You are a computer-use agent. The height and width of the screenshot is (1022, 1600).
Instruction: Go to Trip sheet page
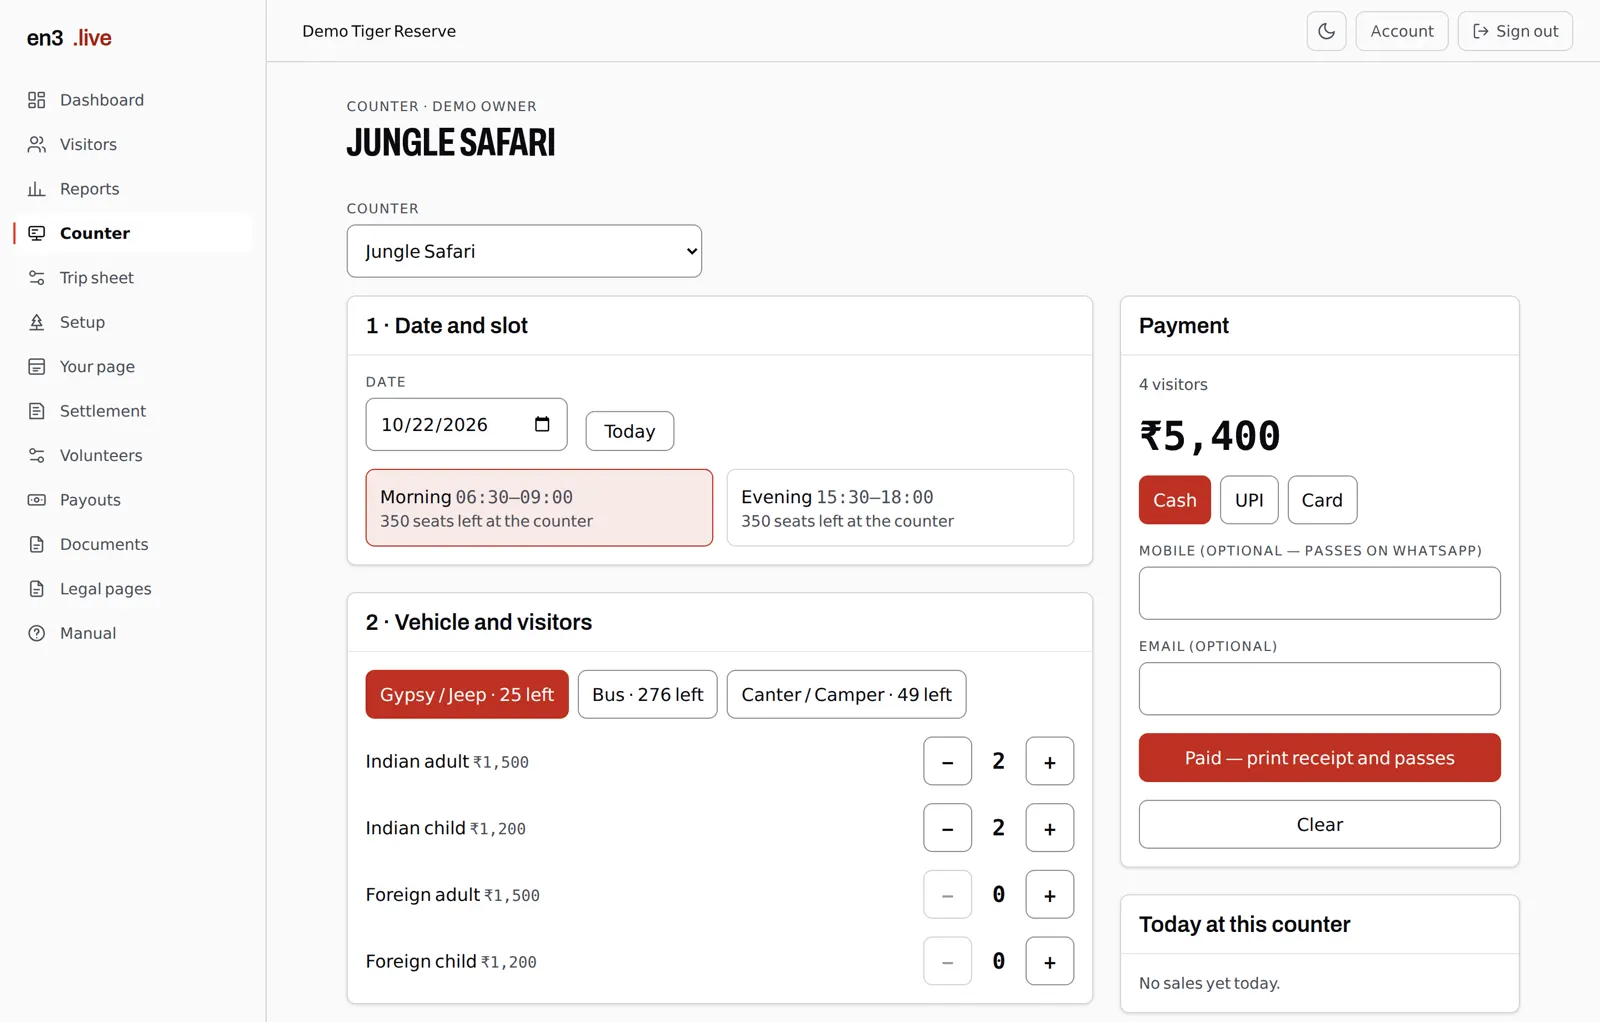tap(133, 278)
